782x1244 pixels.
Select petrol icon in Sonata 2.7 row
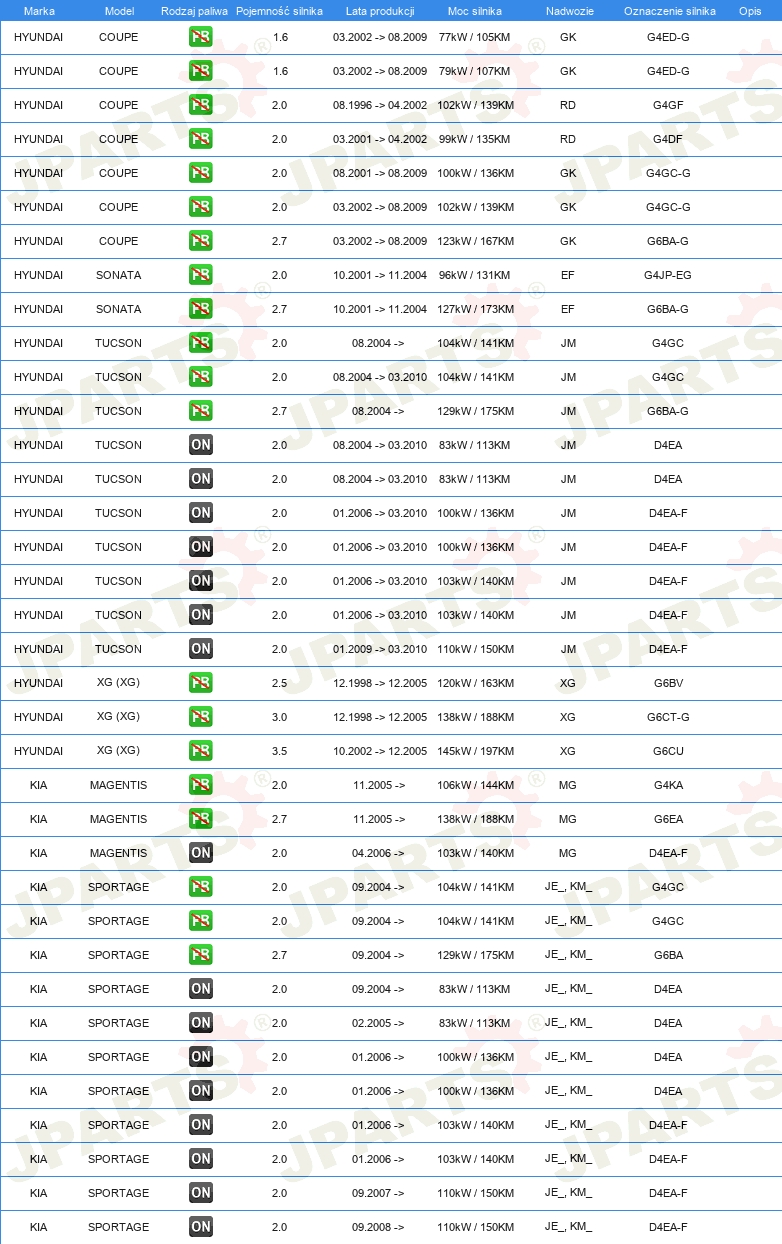click(x=201, y=309)
